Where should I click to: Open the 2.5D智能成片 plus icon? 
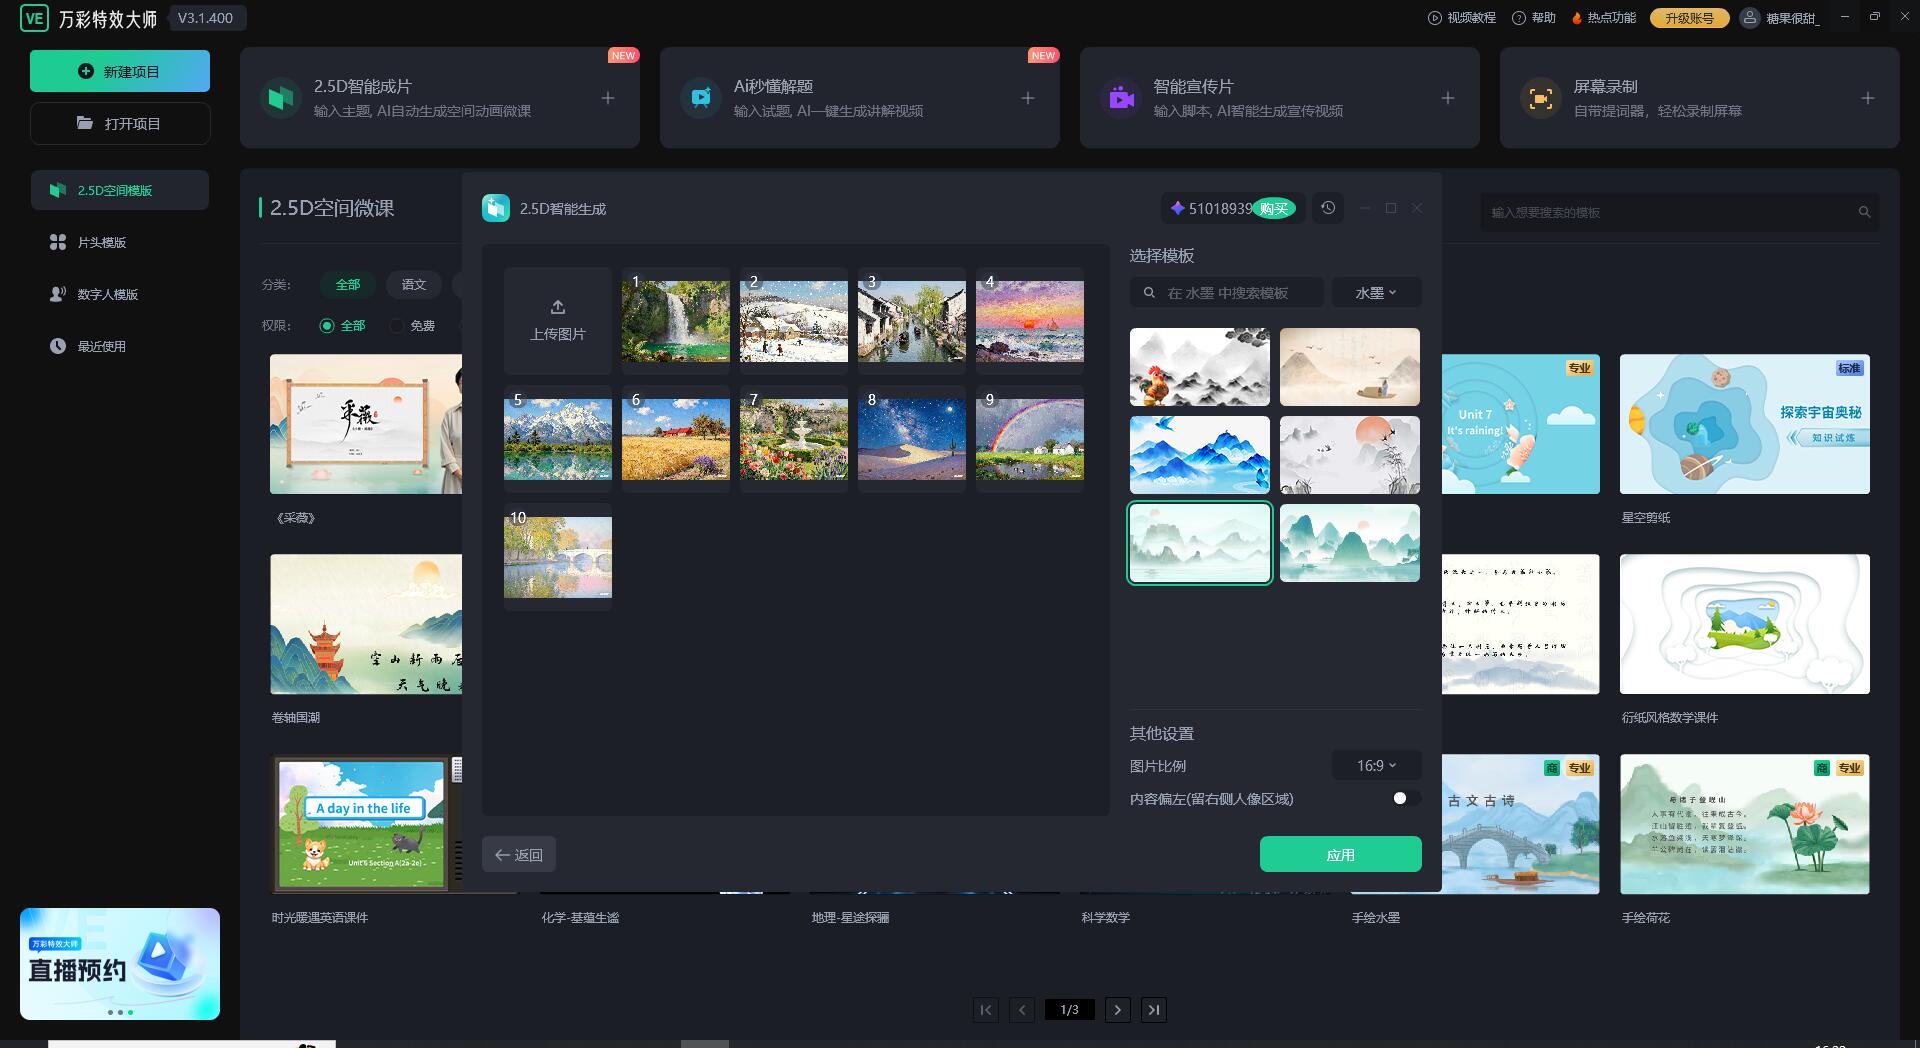[608, 98]
